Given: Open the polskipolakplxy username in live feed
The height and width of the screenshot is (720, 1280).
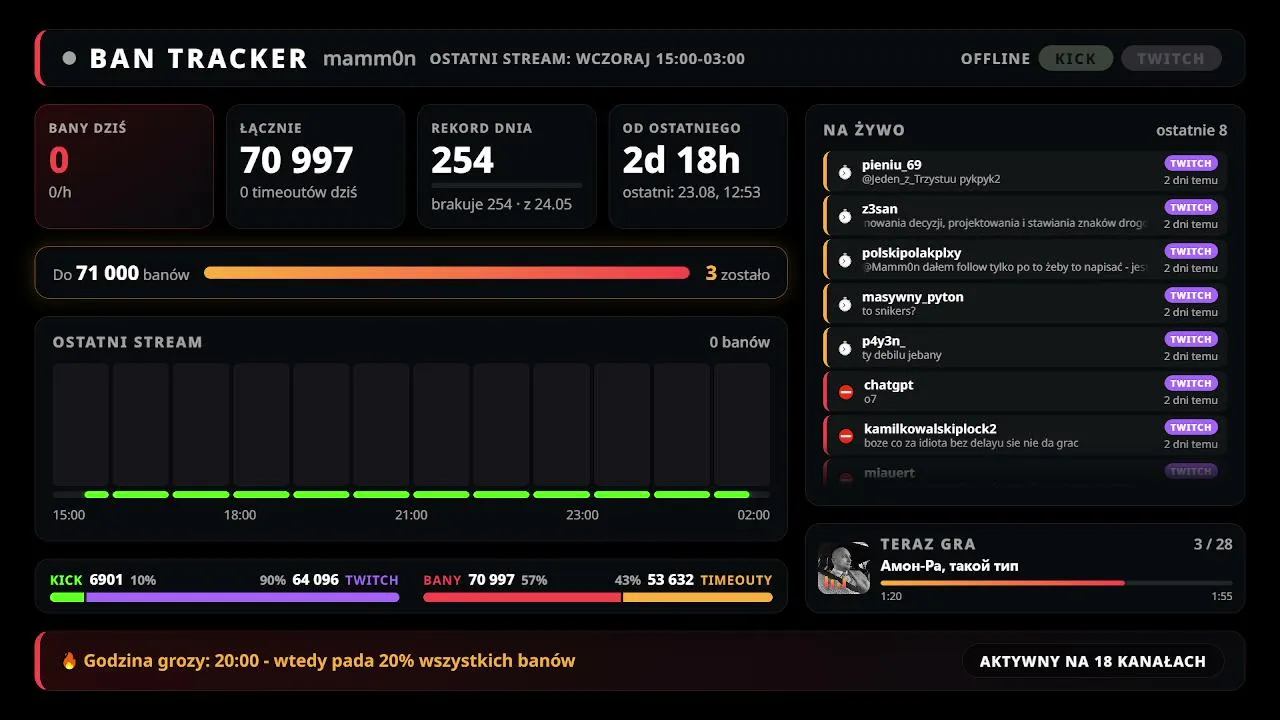Looking at the screenshot, I should point(911,253).
